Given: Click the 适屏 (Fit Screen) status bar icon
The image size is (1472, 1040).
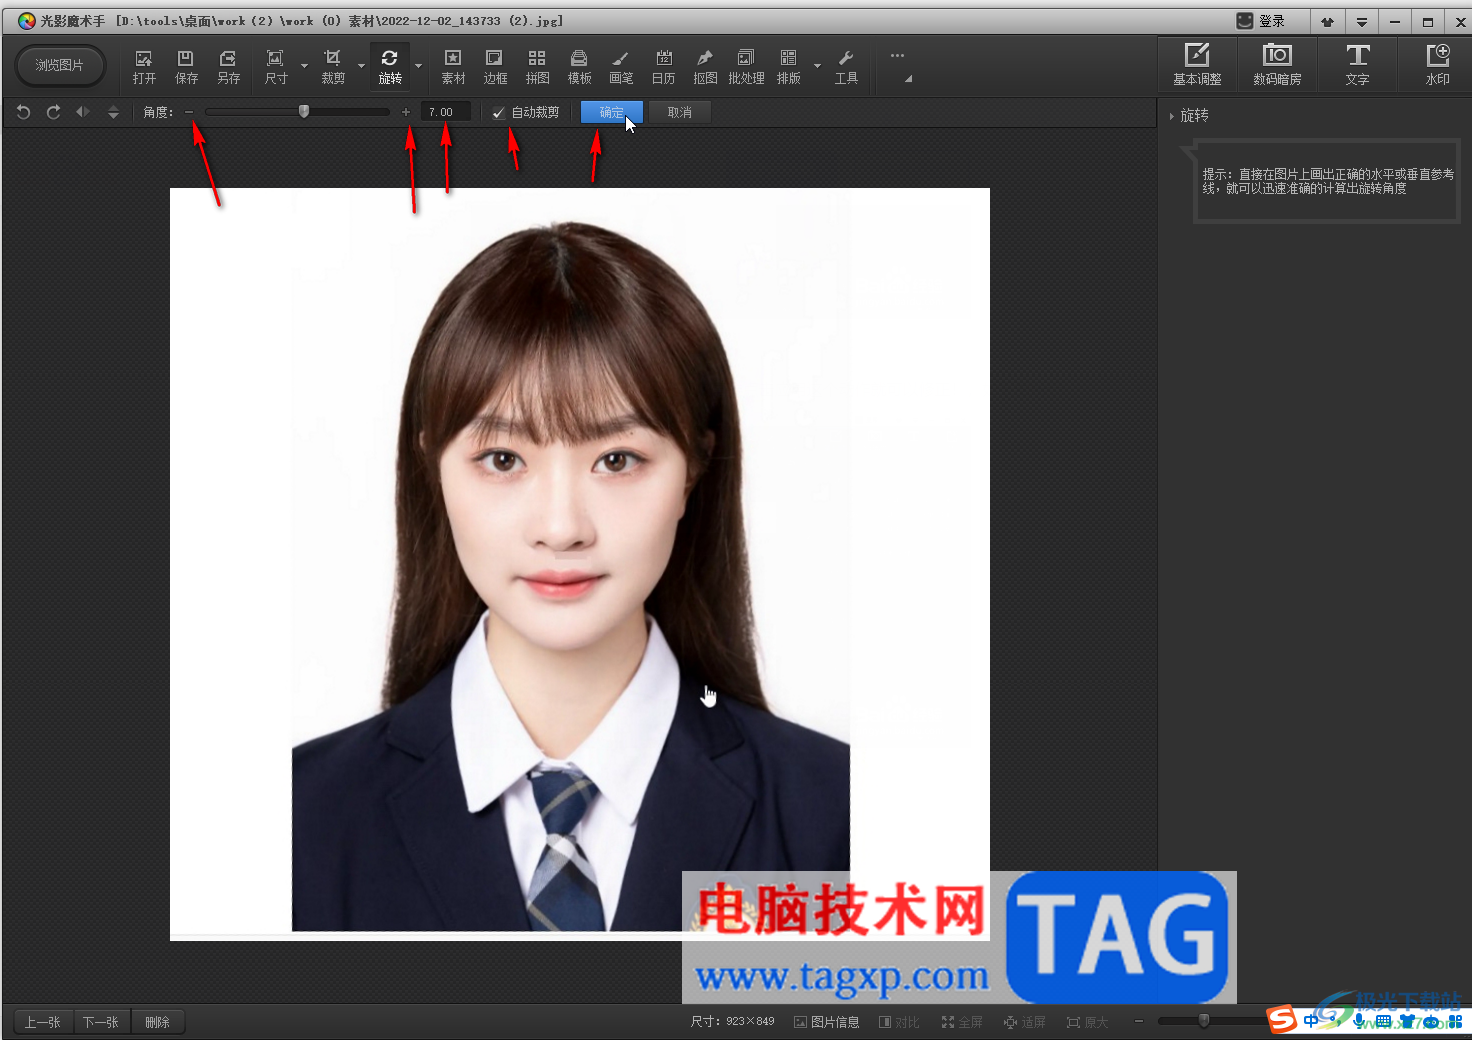Looking at the screenshot, I should 1025,1022.
